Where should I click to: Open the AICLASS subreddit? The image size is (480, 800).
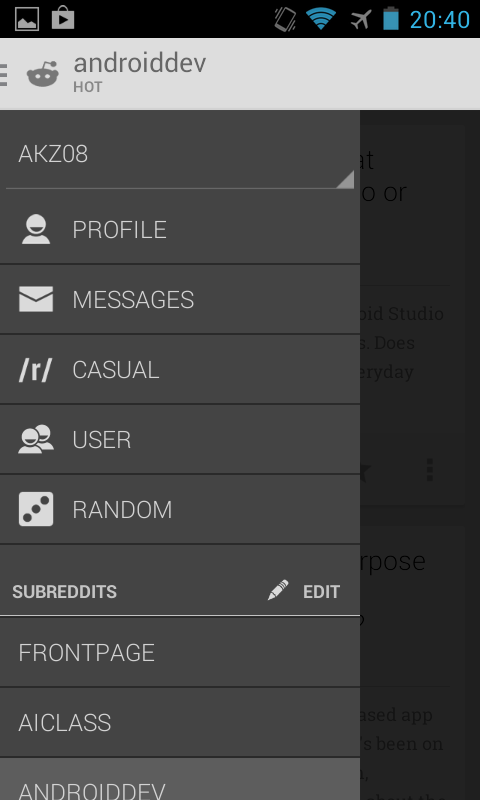click(x=180, y=722)
